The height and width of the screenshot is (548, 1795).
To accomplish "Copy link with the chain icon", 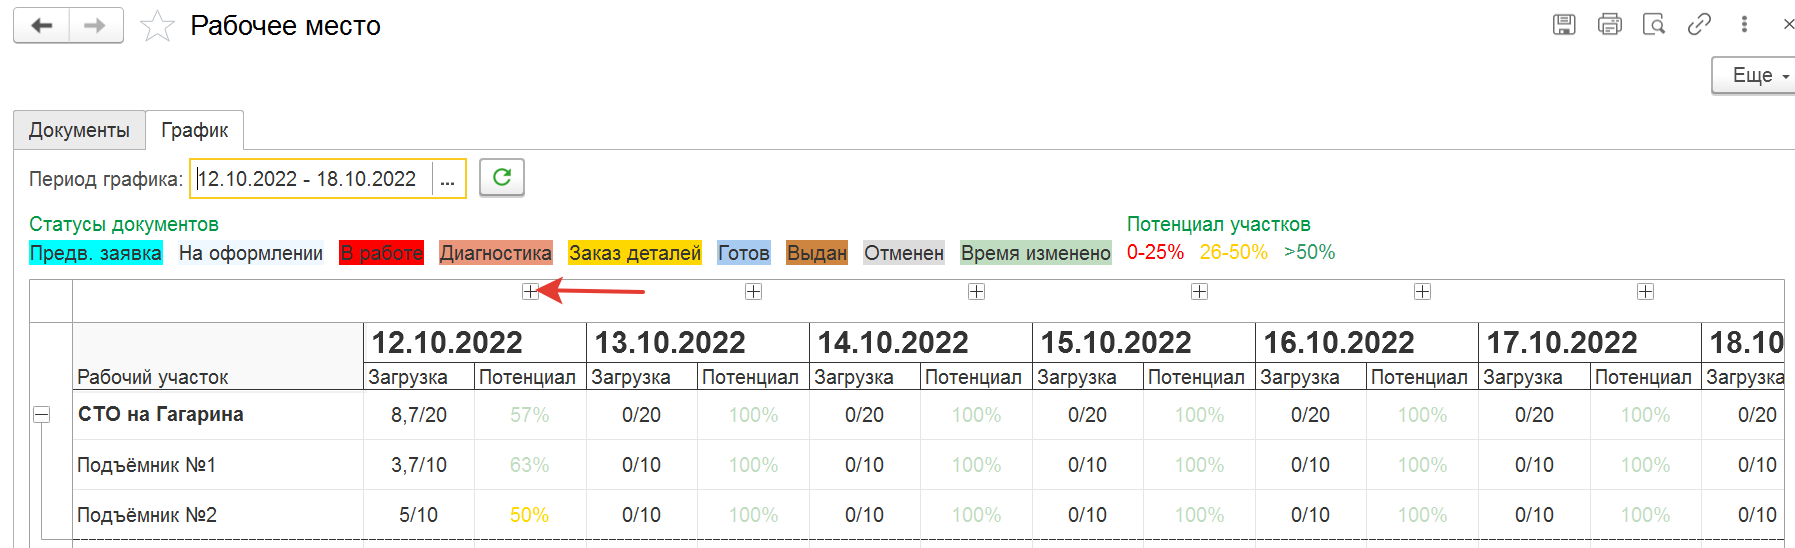I will 1699,25.
